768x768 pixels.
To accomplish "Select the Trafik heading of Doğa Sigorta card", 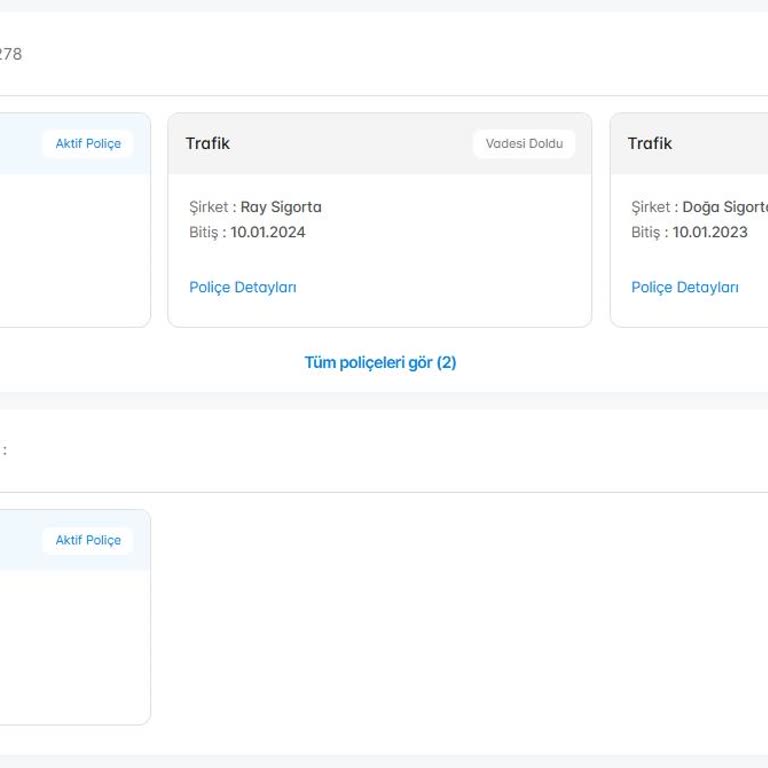I will click(650, 143).
